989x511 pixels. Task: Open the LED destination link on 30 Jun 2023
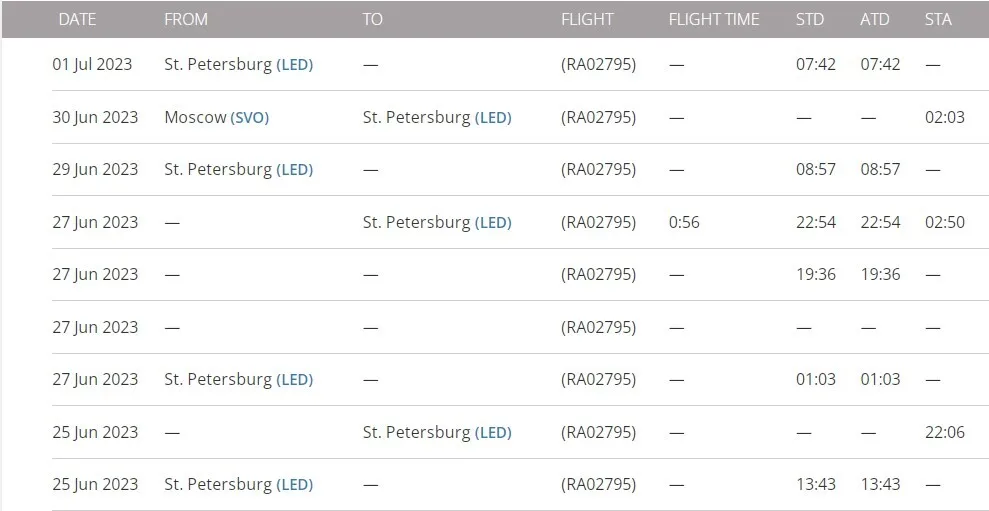(493, 117)
